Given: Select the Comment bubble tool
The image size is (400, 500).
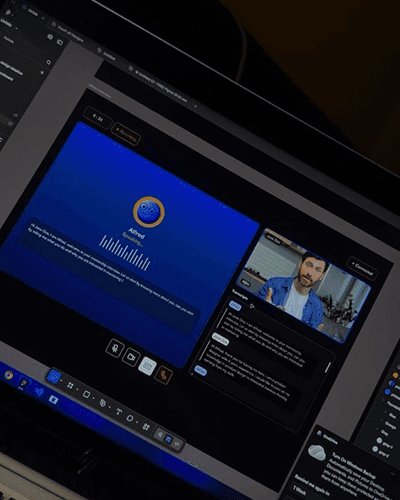Looking at the screenshot, I should [x=130, y=418].
